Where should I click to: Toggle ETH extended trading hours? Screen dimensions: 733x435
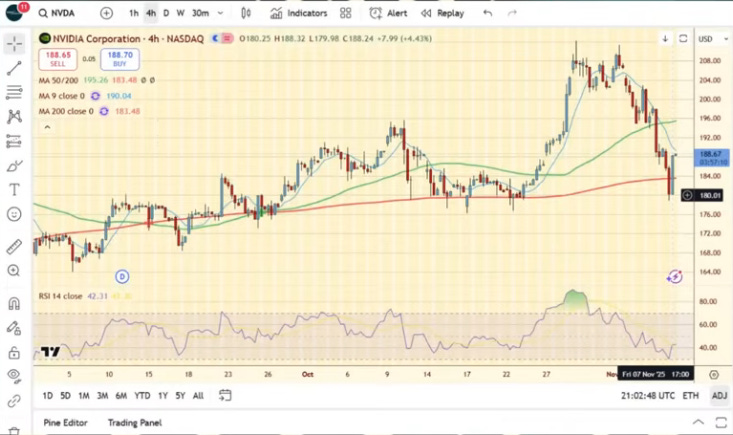coord(690,396)
